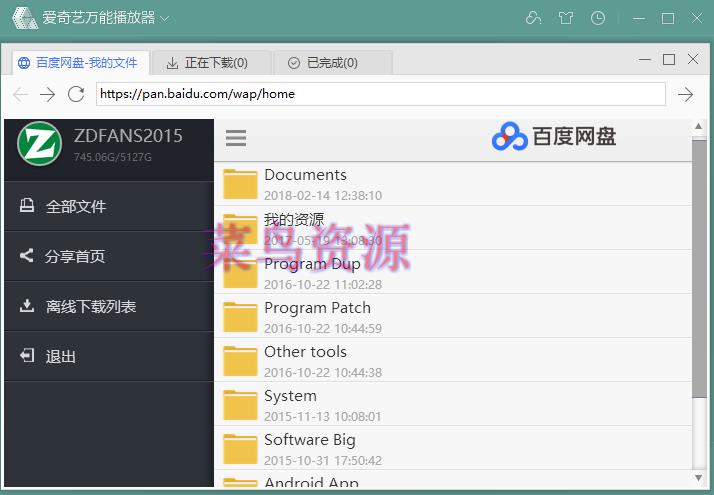The image size is (714, 495).
Task: Click the ZDFANS2015 username text
Action: [128, 136]
